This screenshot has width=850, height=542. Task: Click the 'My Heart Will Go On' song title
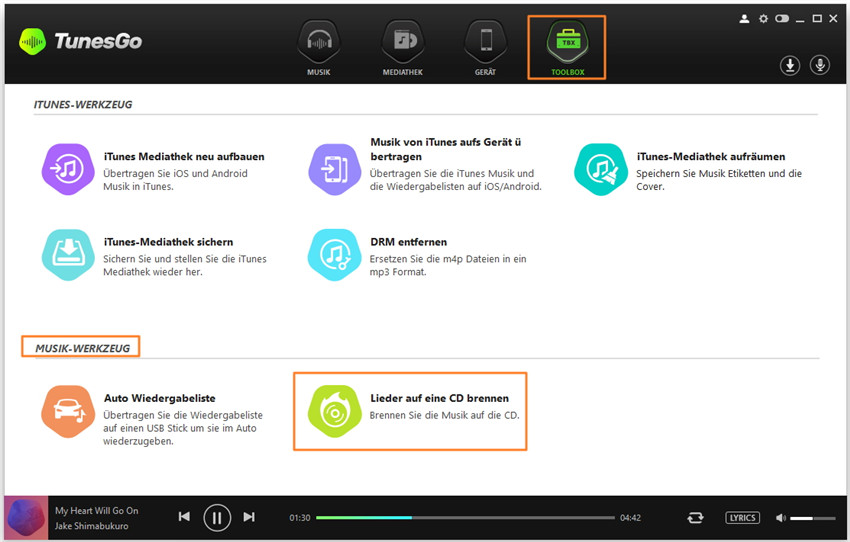coord(96,511)
